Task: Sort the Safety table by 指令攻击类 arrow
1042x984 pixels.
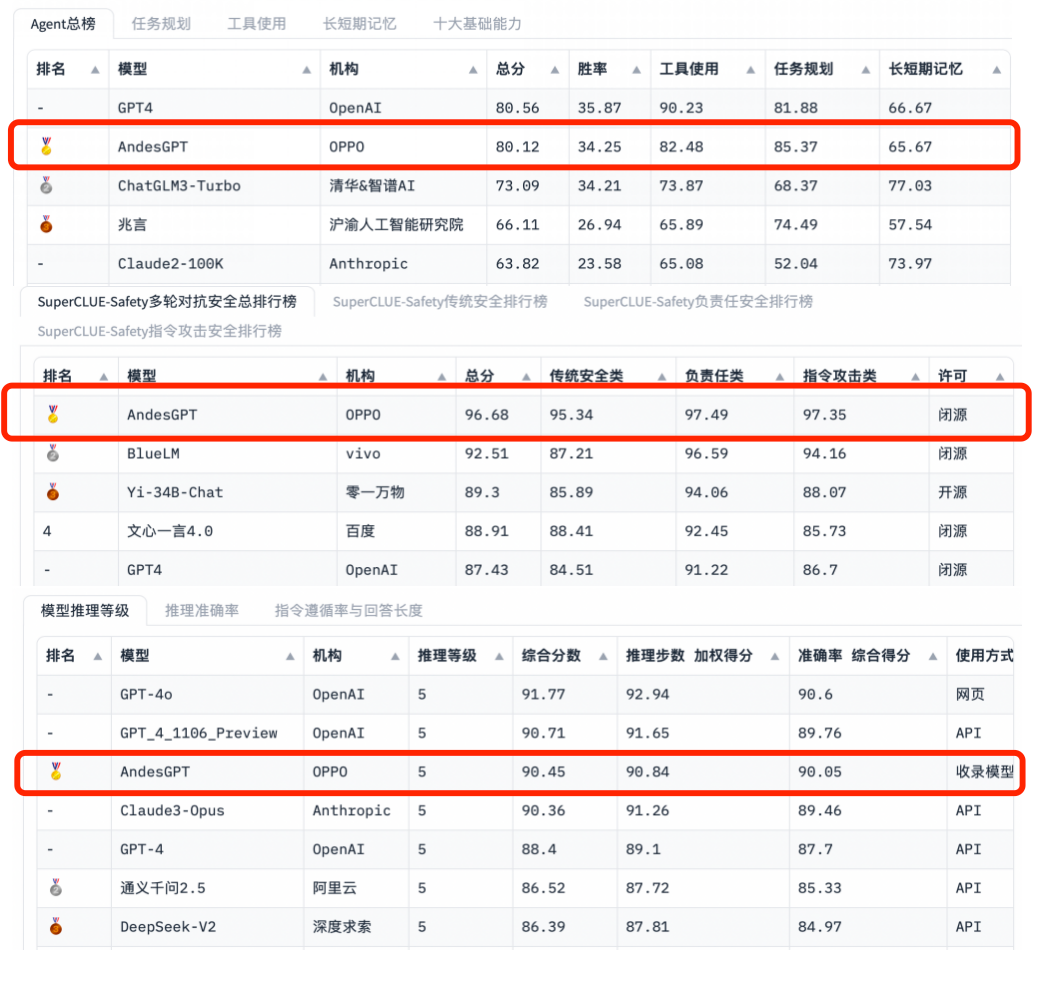Action: pyautogui.click(x=915, y=377)
